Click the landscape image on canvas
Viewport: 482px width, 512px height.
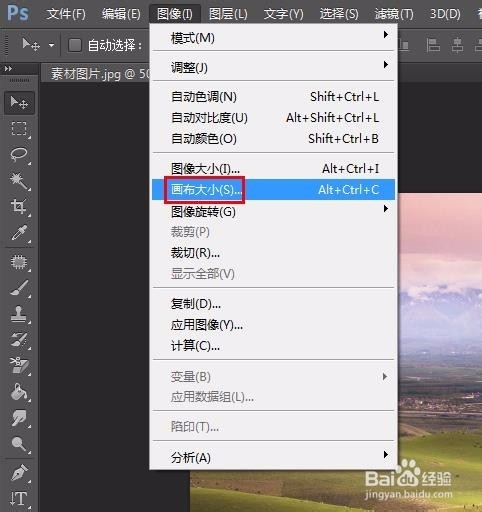(x=440, y=333)
